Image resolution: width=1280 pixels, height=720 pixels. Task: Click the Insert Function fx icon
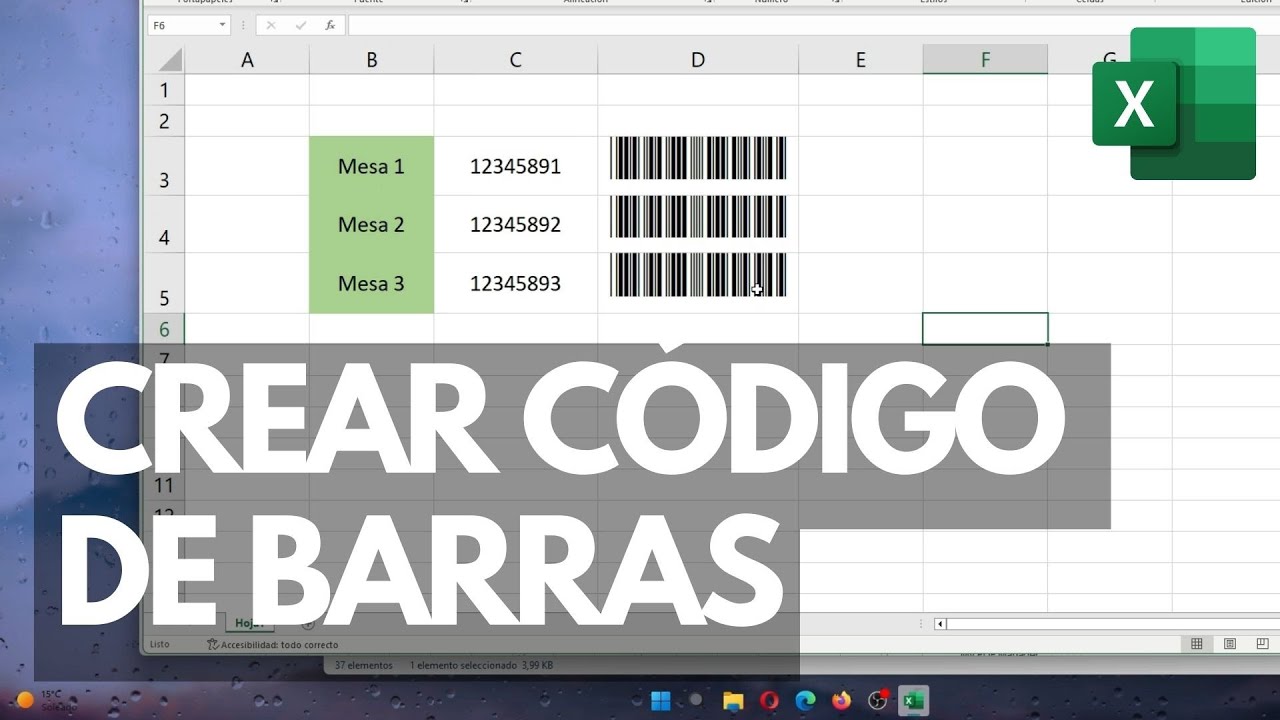(x=330, y=26)
